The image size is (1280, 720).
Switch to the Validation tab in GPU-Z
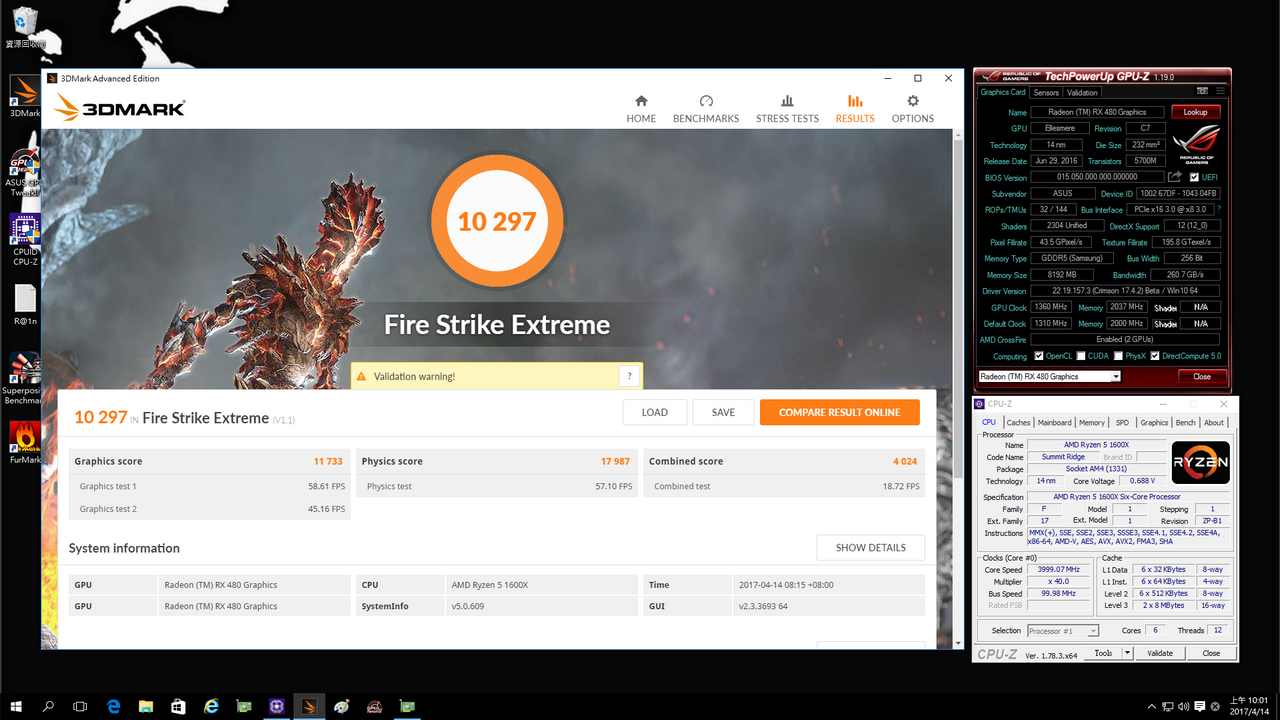1082,93
